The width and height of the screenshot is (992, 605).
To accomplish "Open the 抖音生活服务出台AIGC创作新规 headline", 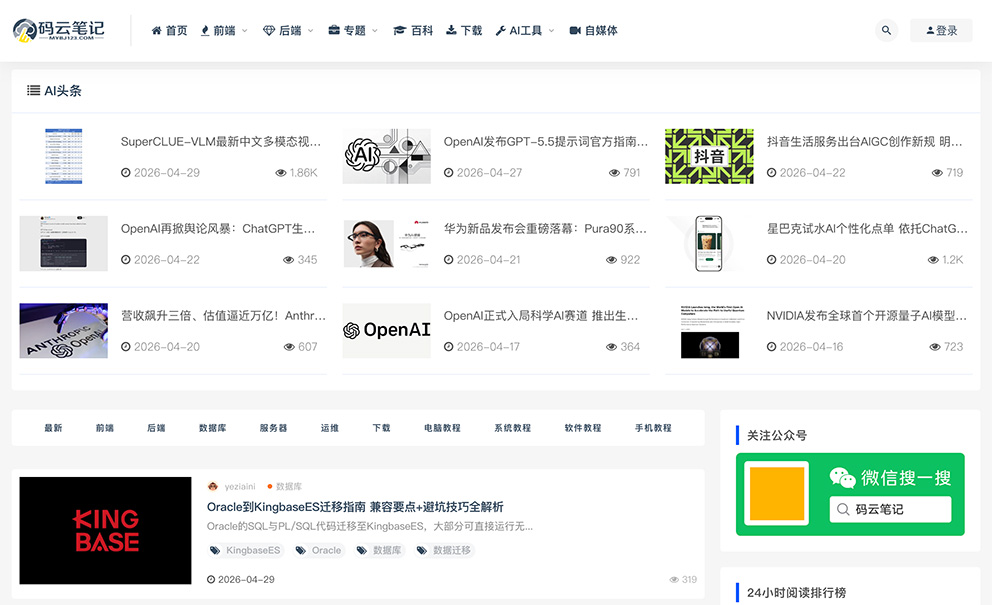I will click(x=864, y=142).
